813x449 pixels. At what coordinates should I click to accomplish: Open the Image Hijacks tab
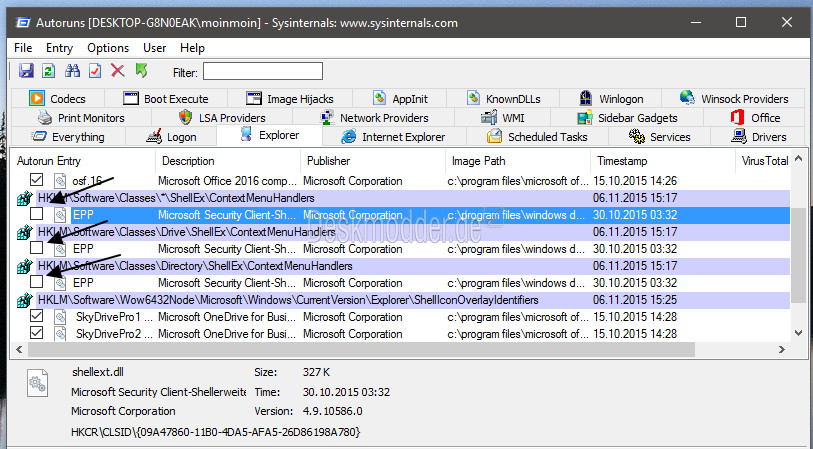click(290, 99)
